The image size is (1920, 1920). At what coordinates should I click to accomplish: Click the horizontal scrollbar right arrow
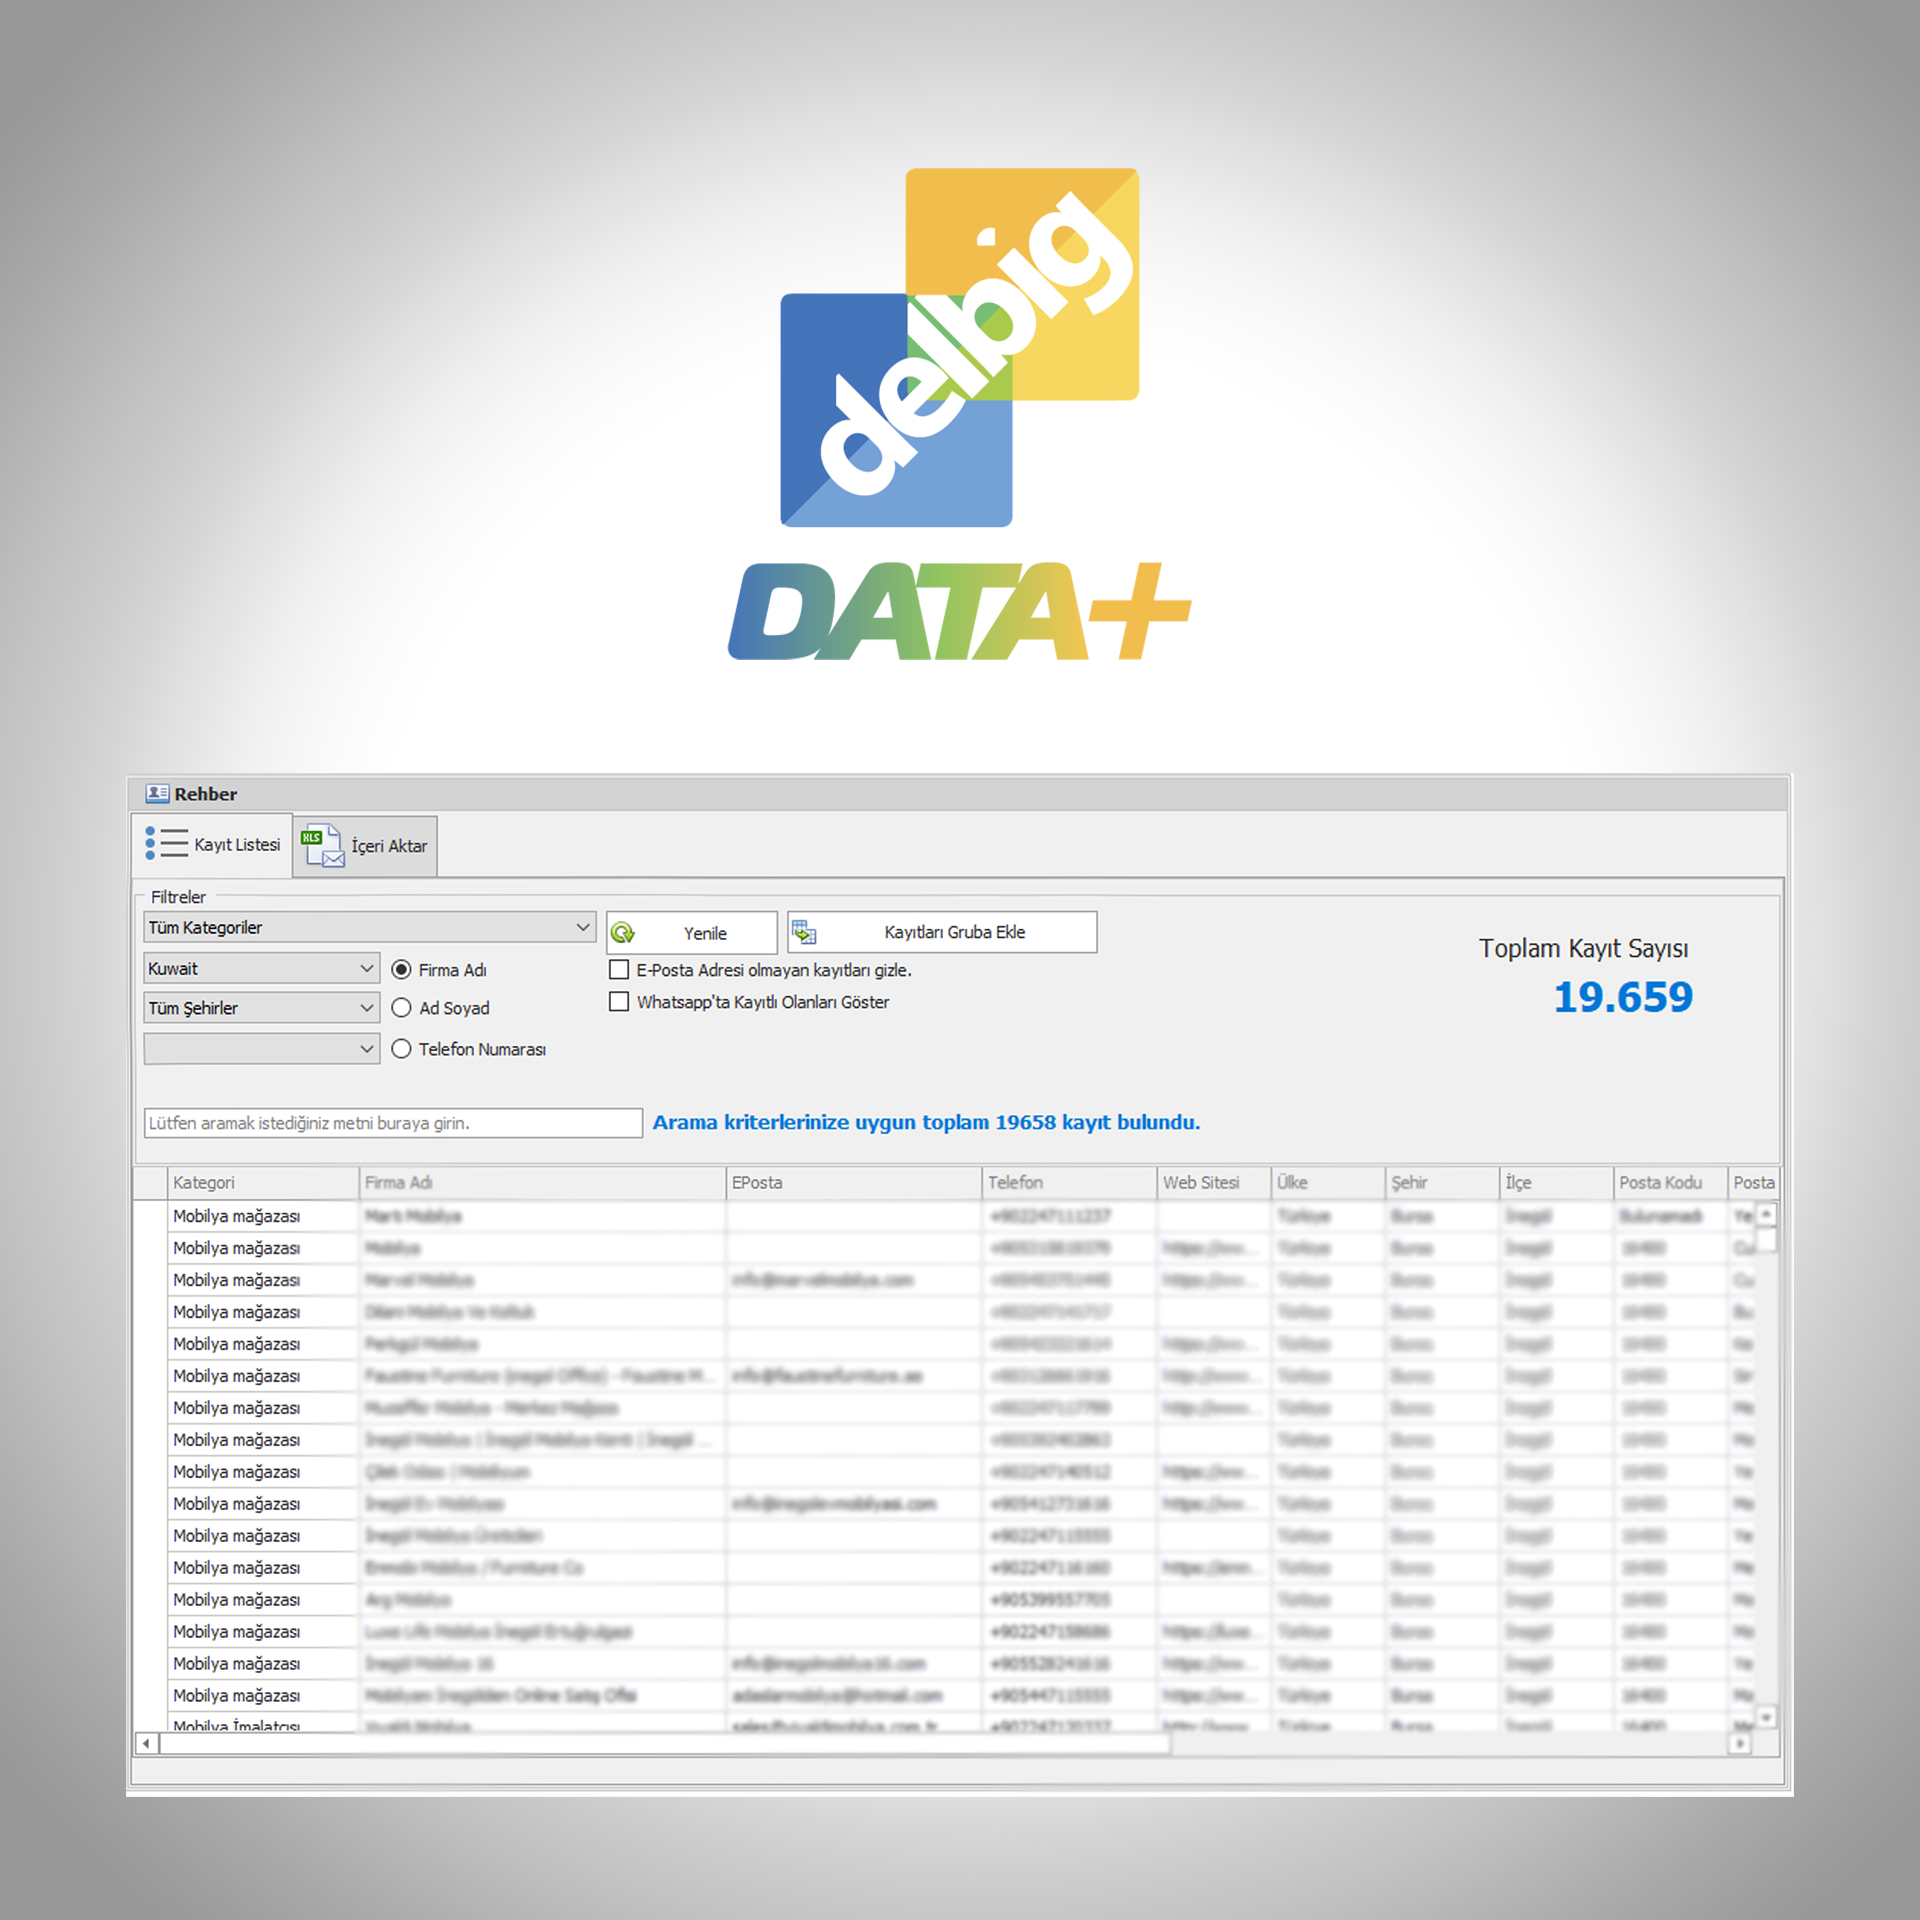tap(1740, 1744)
